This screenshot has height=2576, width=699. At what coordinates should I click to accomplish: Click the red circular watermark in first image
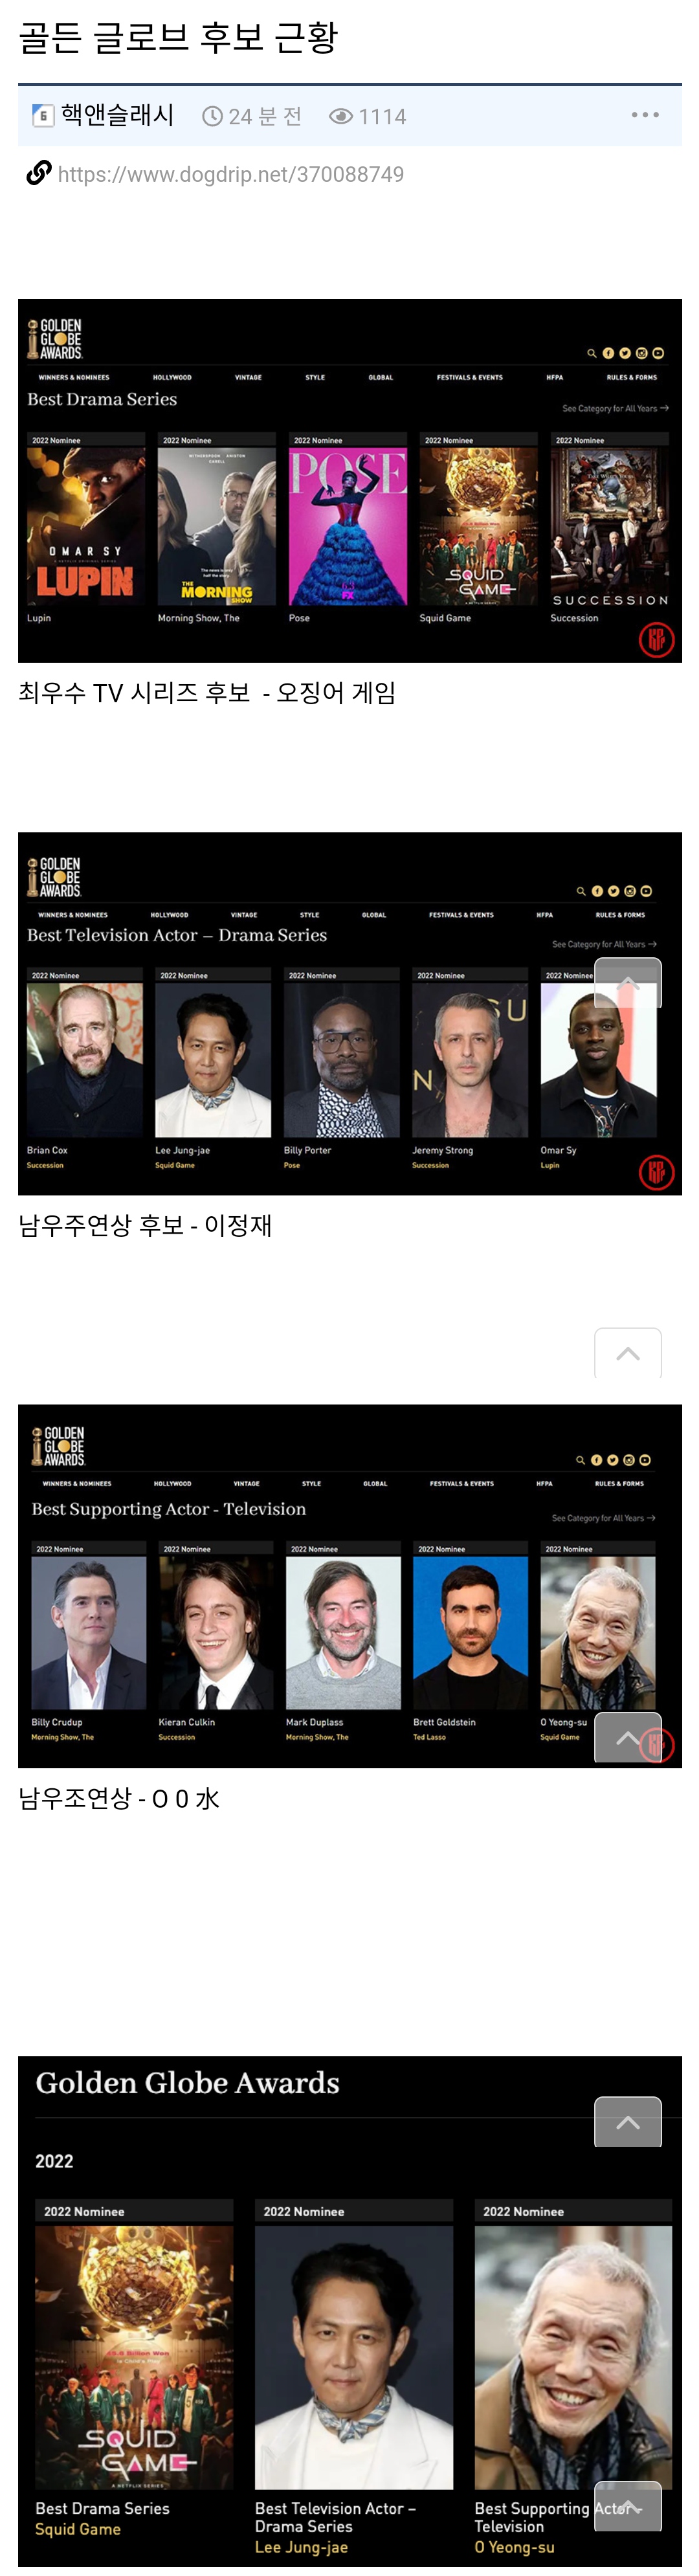click(x=657, y=639)
